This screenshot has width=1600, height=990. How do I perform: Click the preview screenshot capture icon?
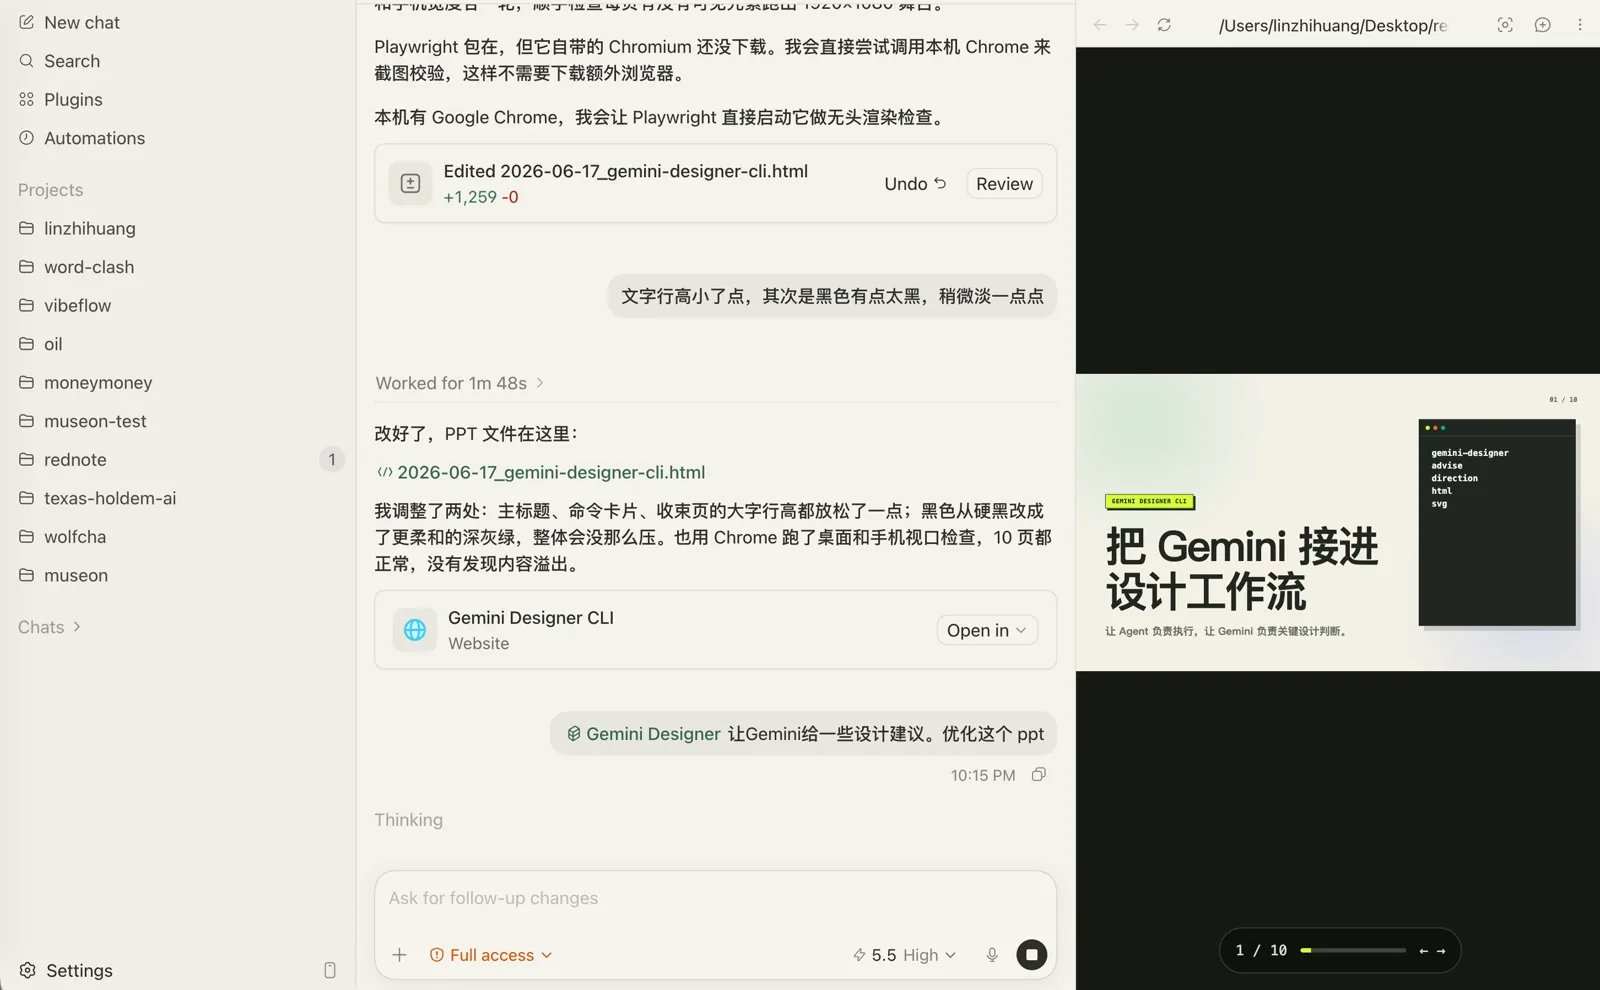click(x=1505, y=25)
